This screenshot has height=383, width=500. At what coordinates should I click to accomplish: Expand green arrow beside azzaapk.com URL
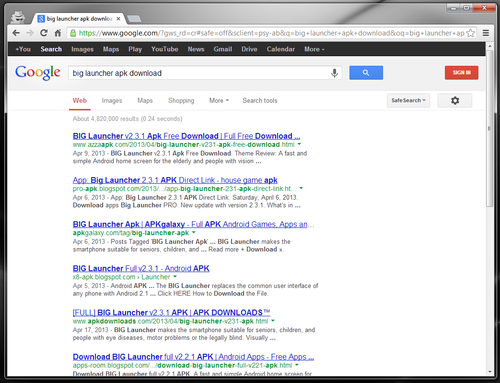(x=299, y=144)
